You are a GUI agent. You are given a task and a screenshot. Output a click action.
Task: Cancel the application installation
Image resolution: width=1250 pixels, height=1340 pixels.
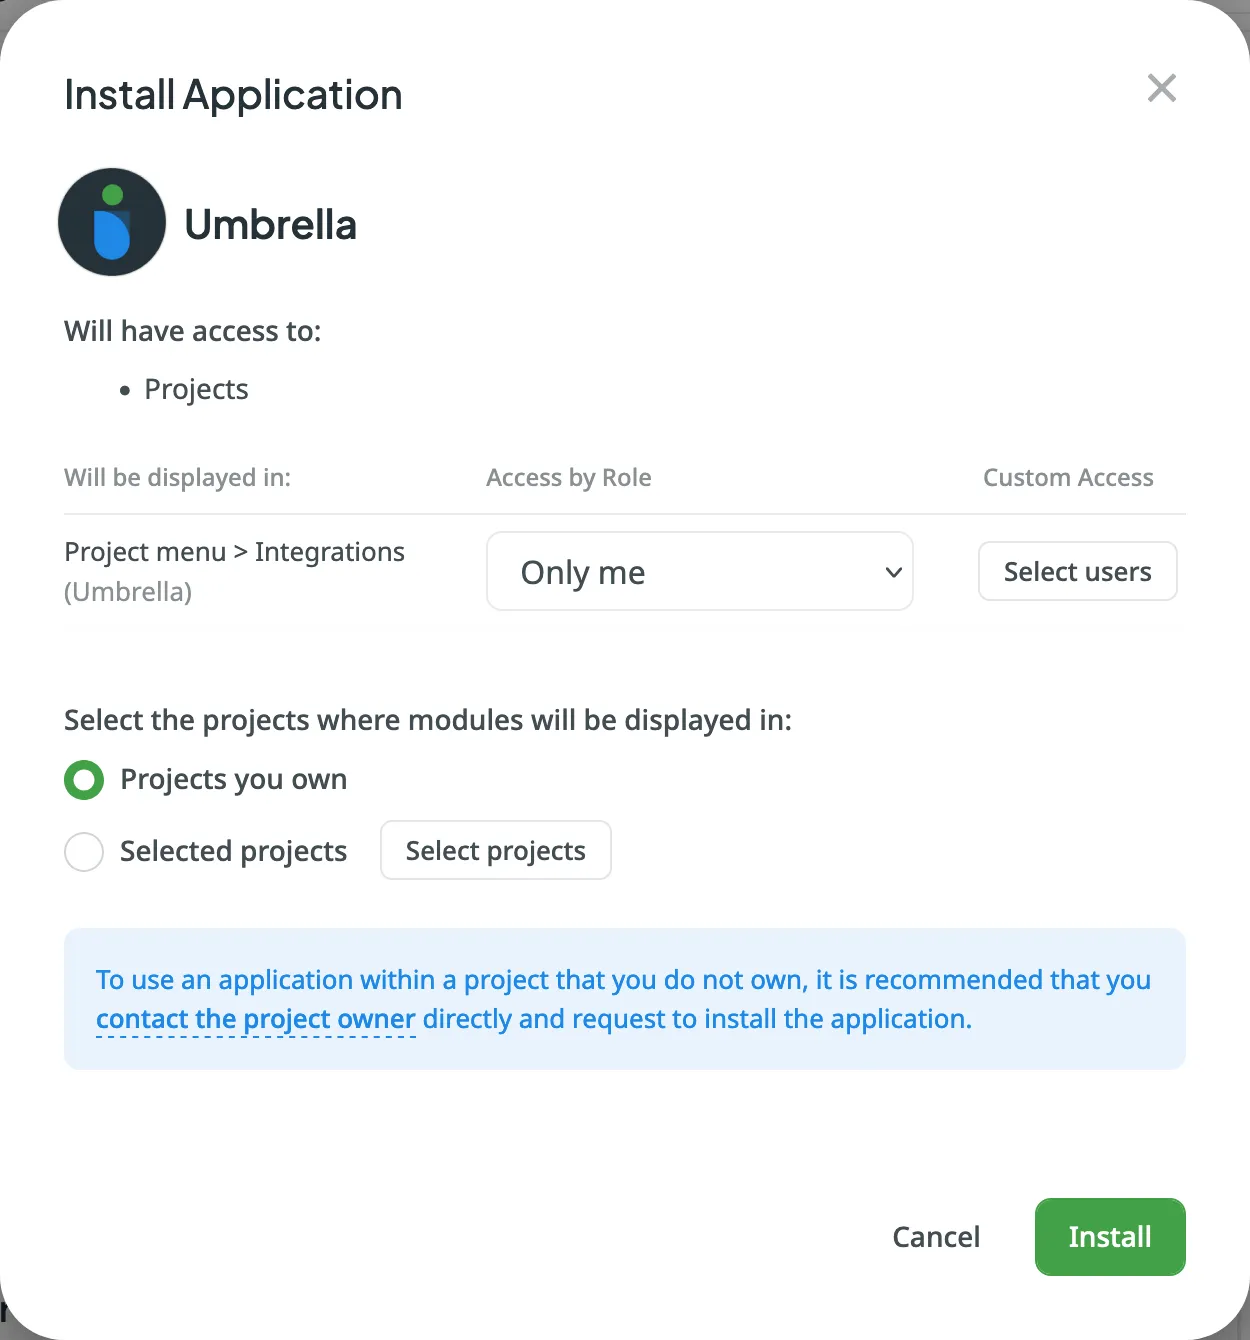point(936,1237)
